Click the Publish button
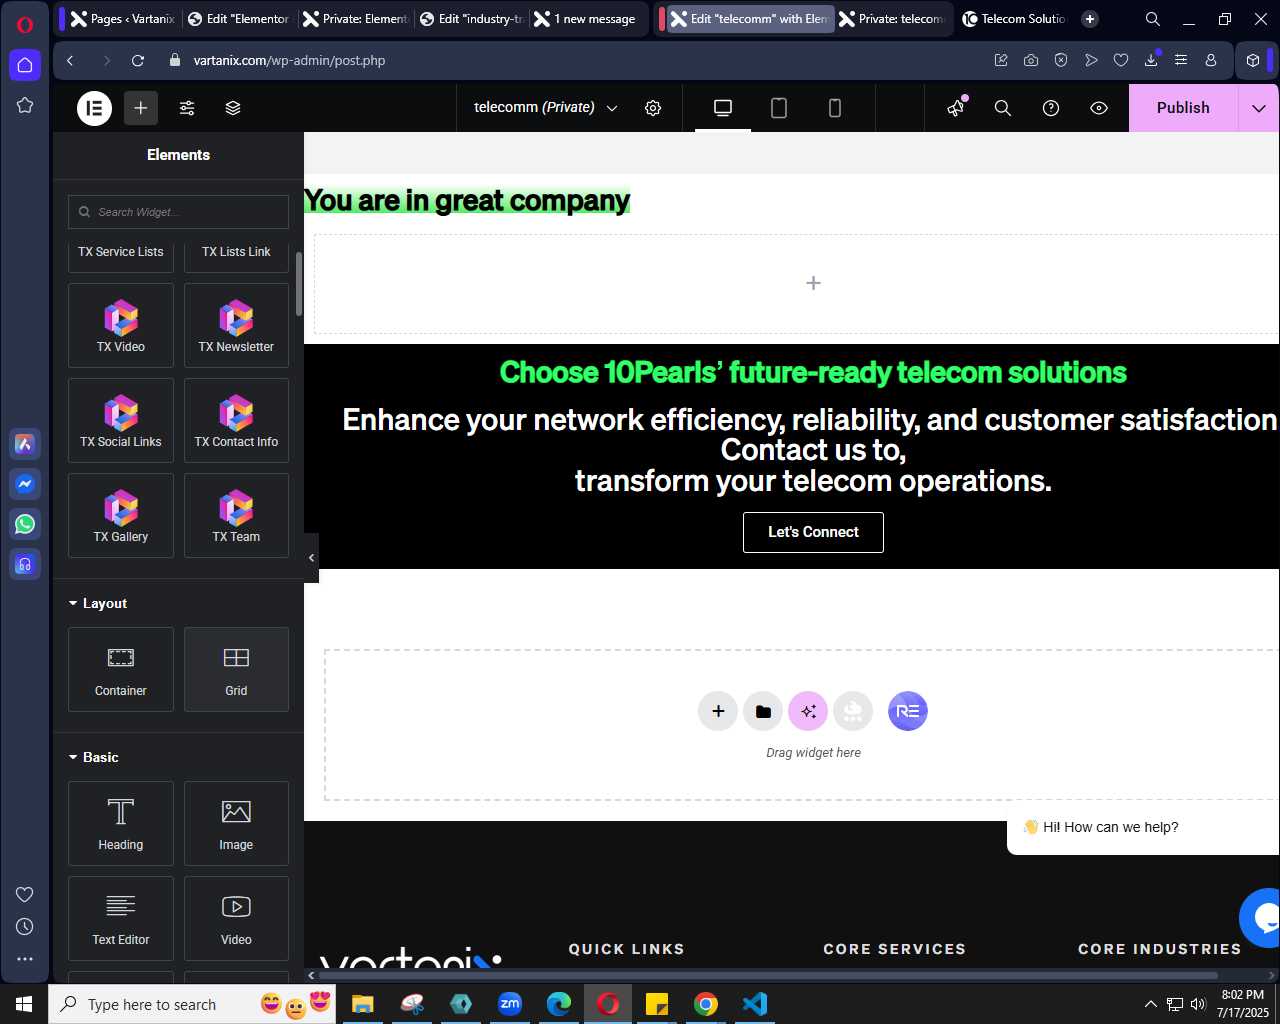Screen dimensions: 1280x1024 tap(1183, 108)
